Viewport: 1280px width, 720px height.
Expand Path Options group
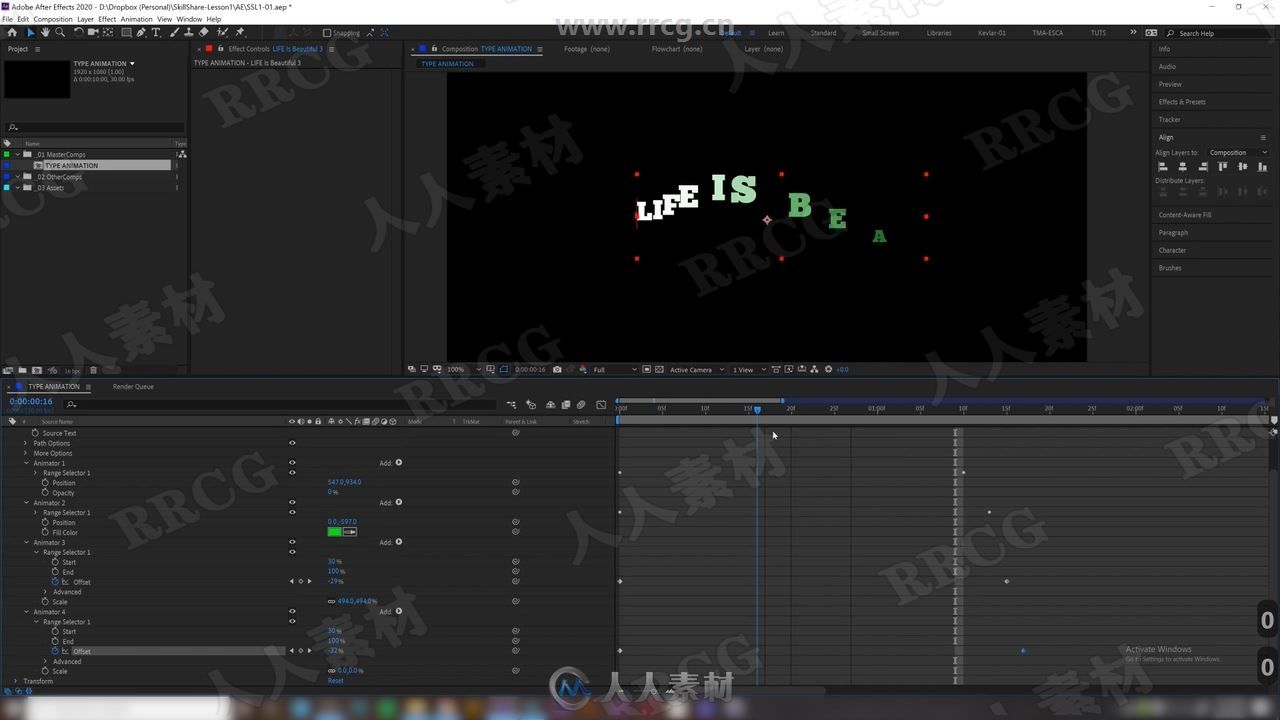[x=27, y=443]
